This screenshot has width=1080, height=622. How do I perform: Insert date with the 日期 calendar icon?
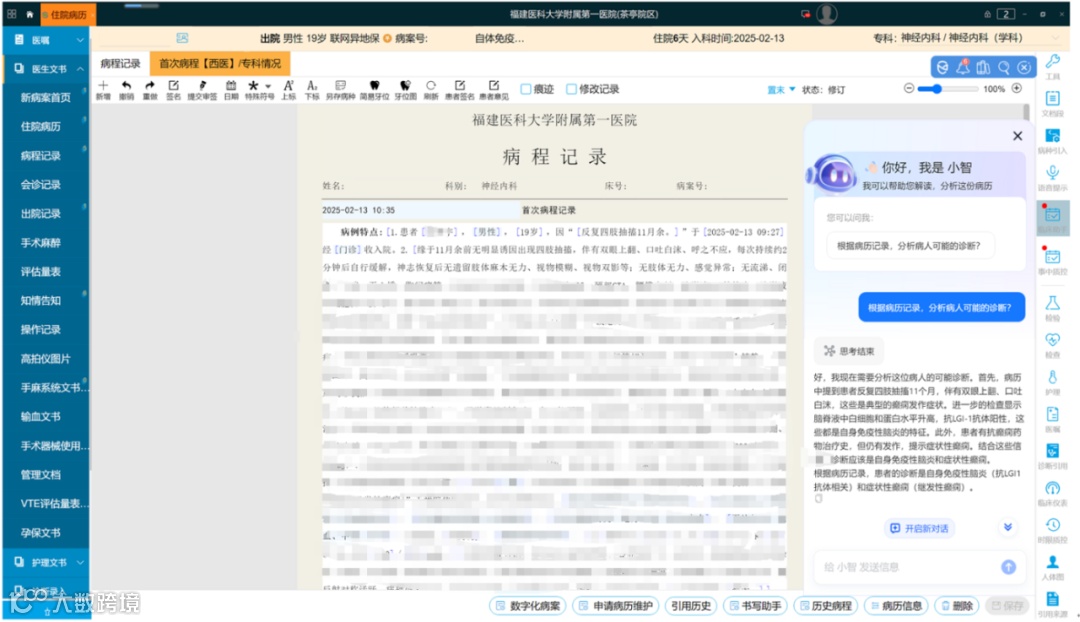(x=231, y=86)
